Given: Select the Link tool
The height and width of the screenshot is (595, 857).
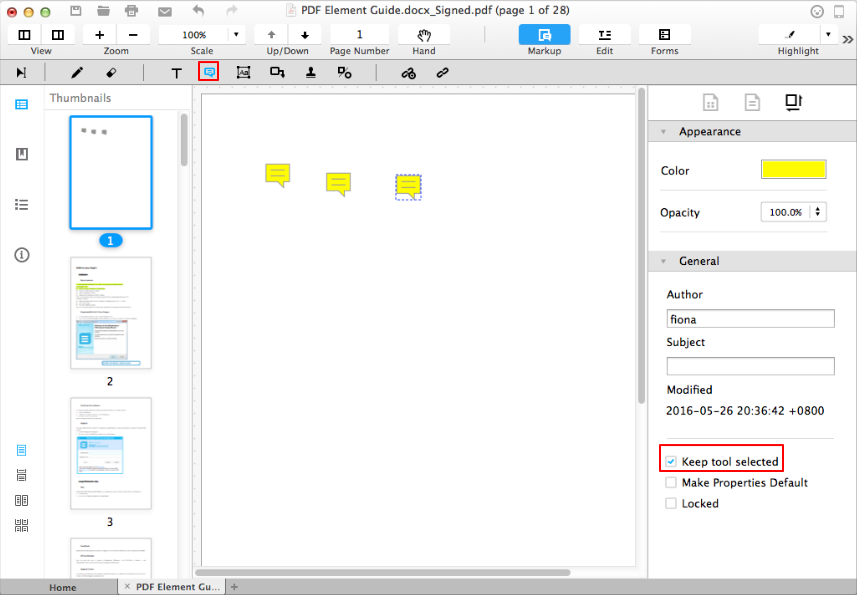Looking at the screenshot, I should tap(442, 72).
